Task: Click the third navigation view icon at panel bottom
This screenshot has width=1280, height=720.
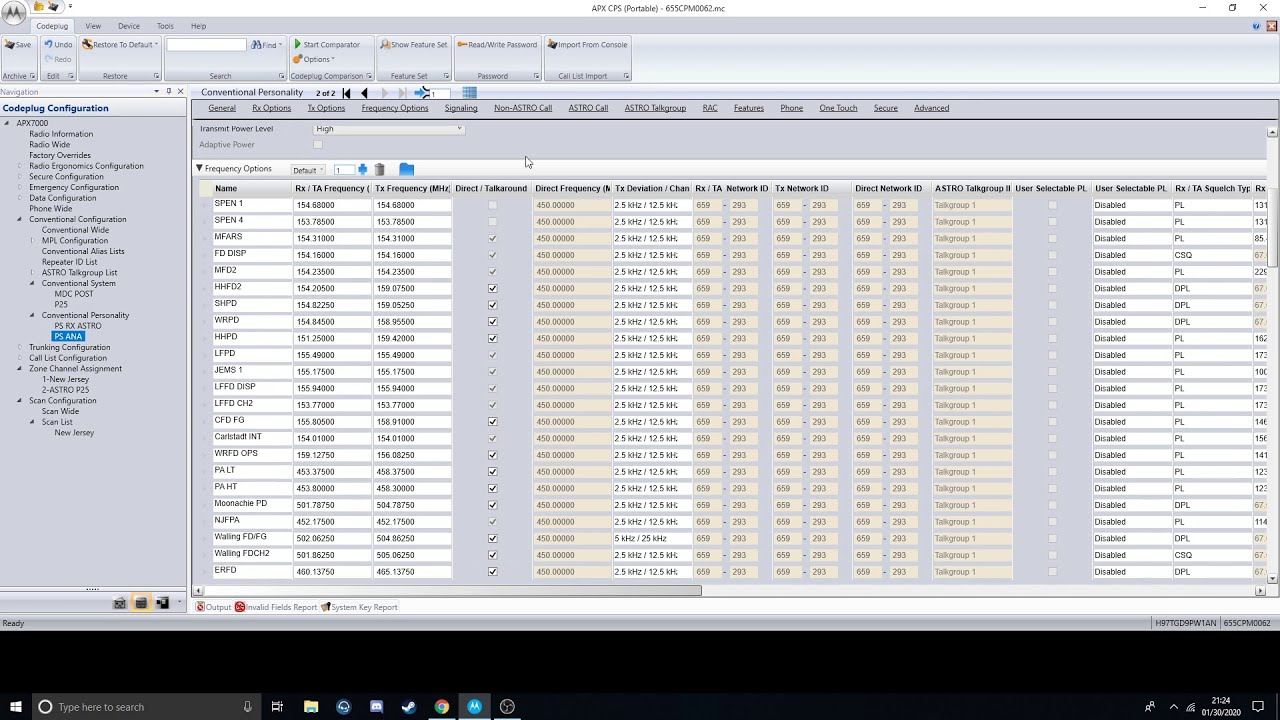Action: (x=162, y=603)
